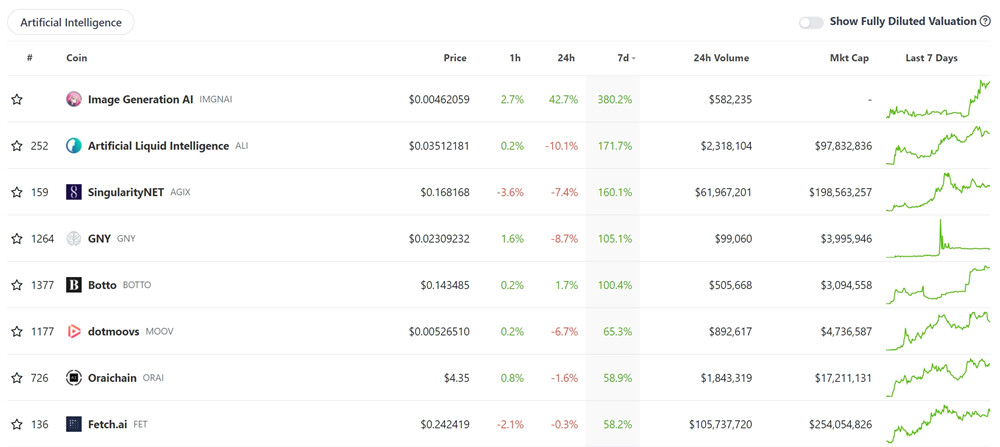
Task: Sort by 7d column dropdown arrow
Action: point(634,59)
